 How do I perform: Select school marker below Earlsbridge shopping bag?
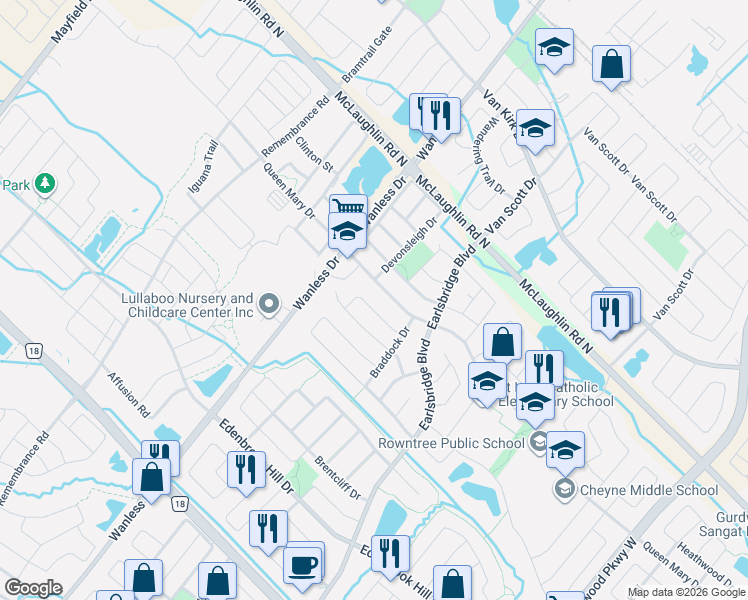tap(487, 383)
